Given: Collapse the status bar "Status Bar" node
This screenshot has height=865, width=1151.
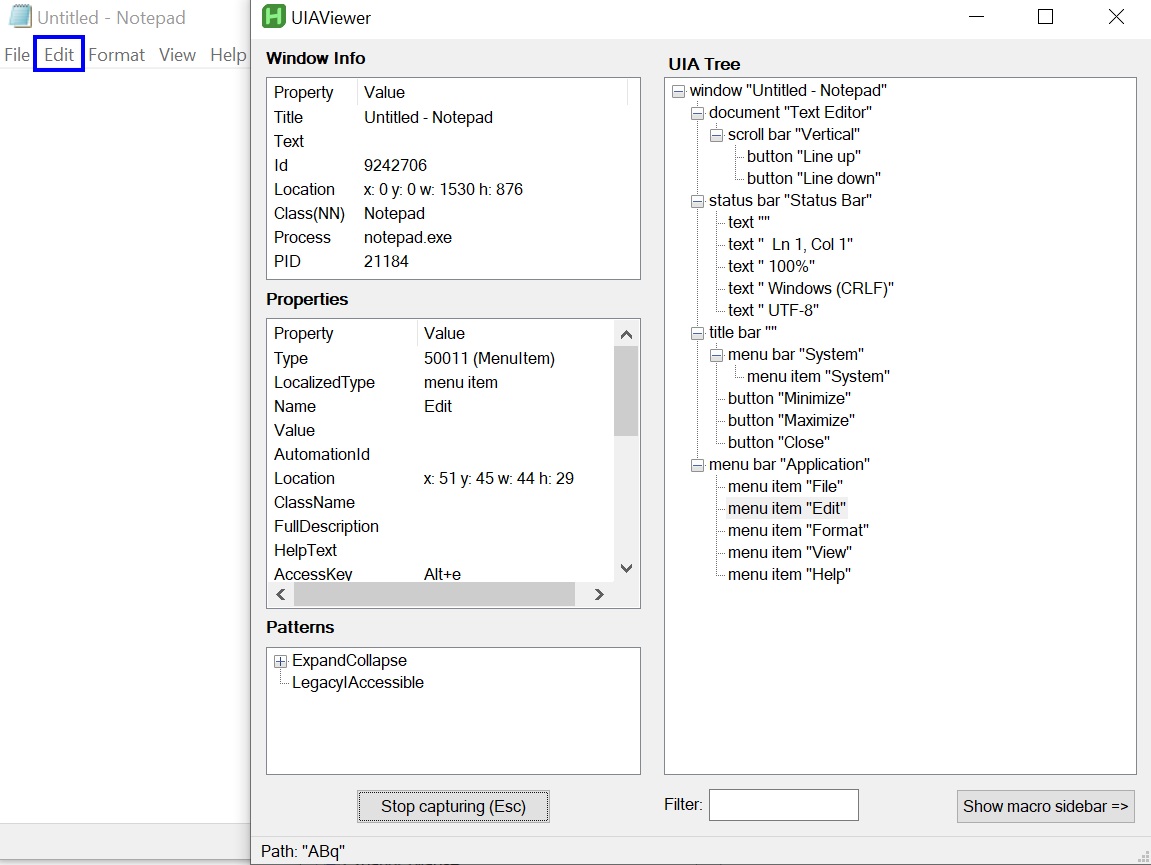Looking at the screenshot, I should (697, 200).
